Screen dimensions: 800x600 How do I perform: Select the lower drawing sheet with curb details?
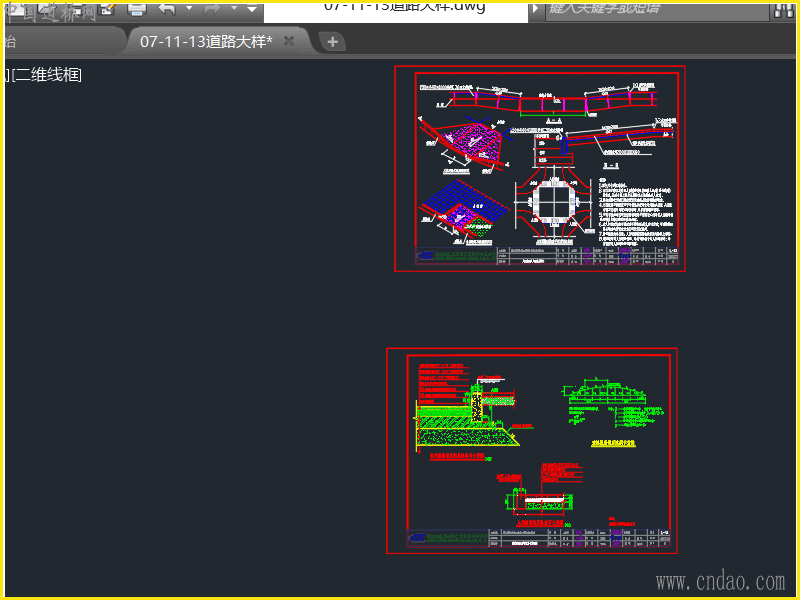tap(532, 451)
